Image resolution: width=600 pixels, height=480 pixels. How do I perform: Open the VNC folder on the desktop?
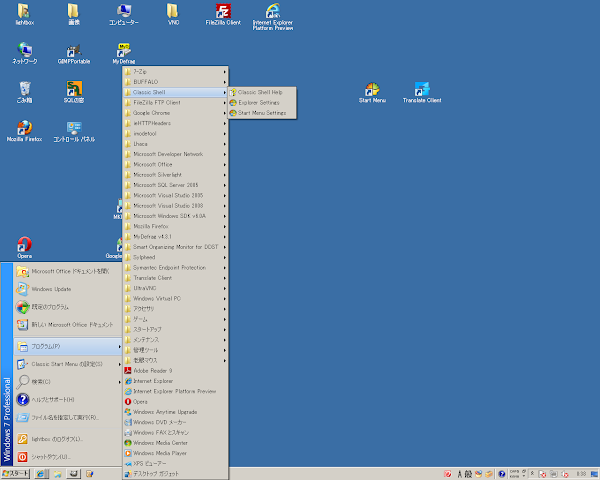pos(173,15)
